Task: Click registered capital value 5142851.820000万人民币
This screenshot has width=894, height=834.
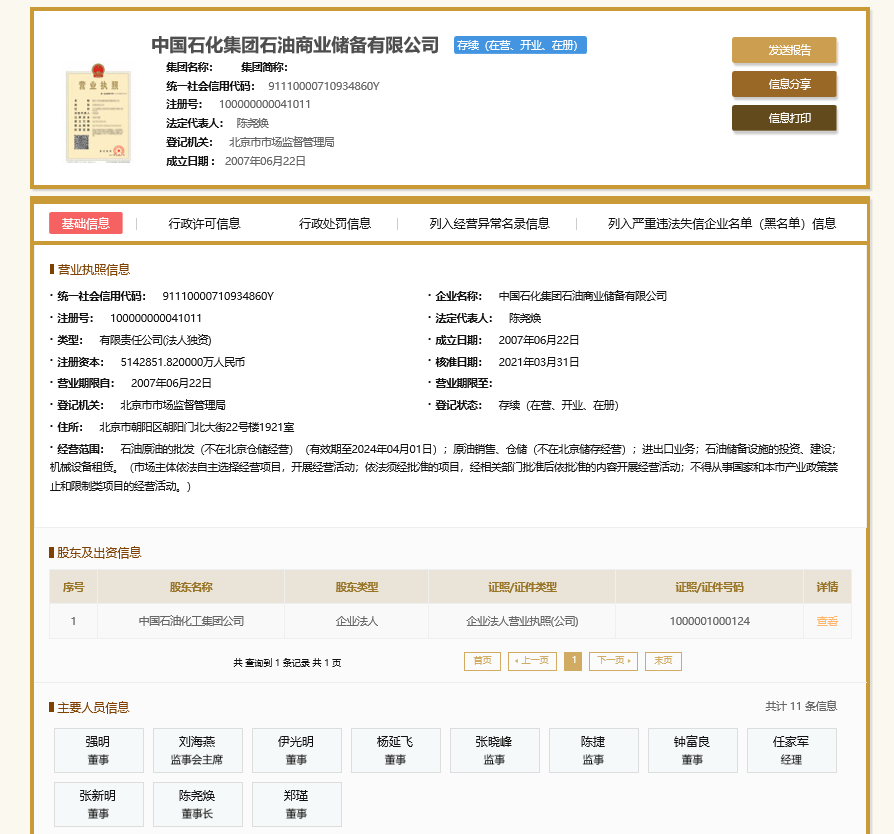Action: (182, 362)
